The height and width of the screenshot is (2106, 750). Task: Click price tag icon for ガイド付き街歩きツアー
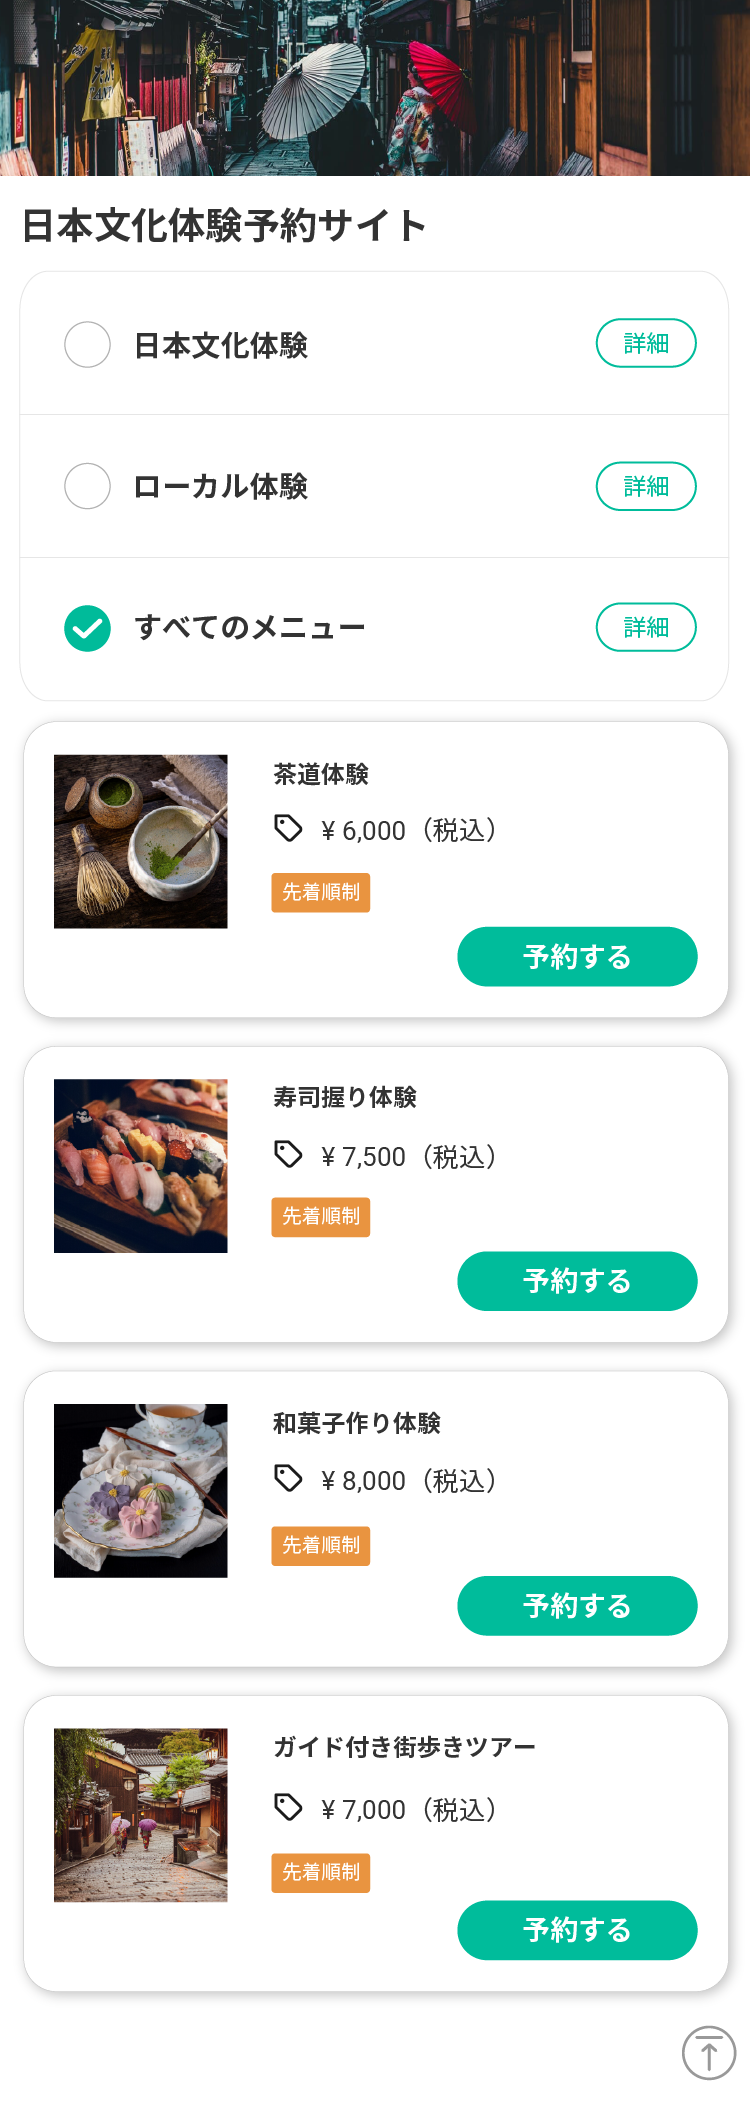point(288,1807)
